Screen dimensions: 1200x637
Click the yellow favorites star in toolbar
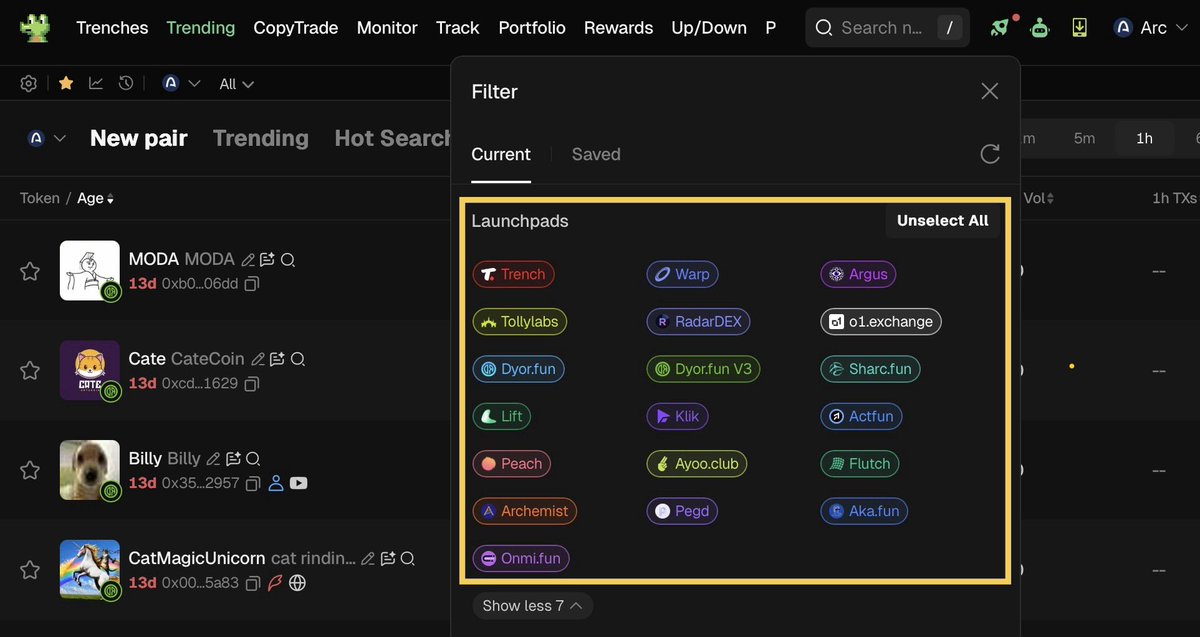point(66,84)
